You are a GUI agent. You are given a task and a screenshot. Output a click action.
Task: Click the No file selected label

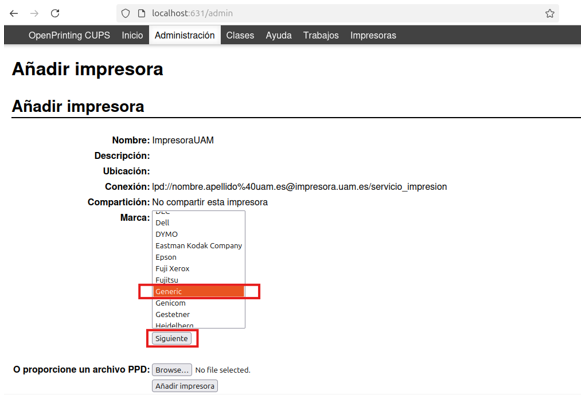point(223,370)
